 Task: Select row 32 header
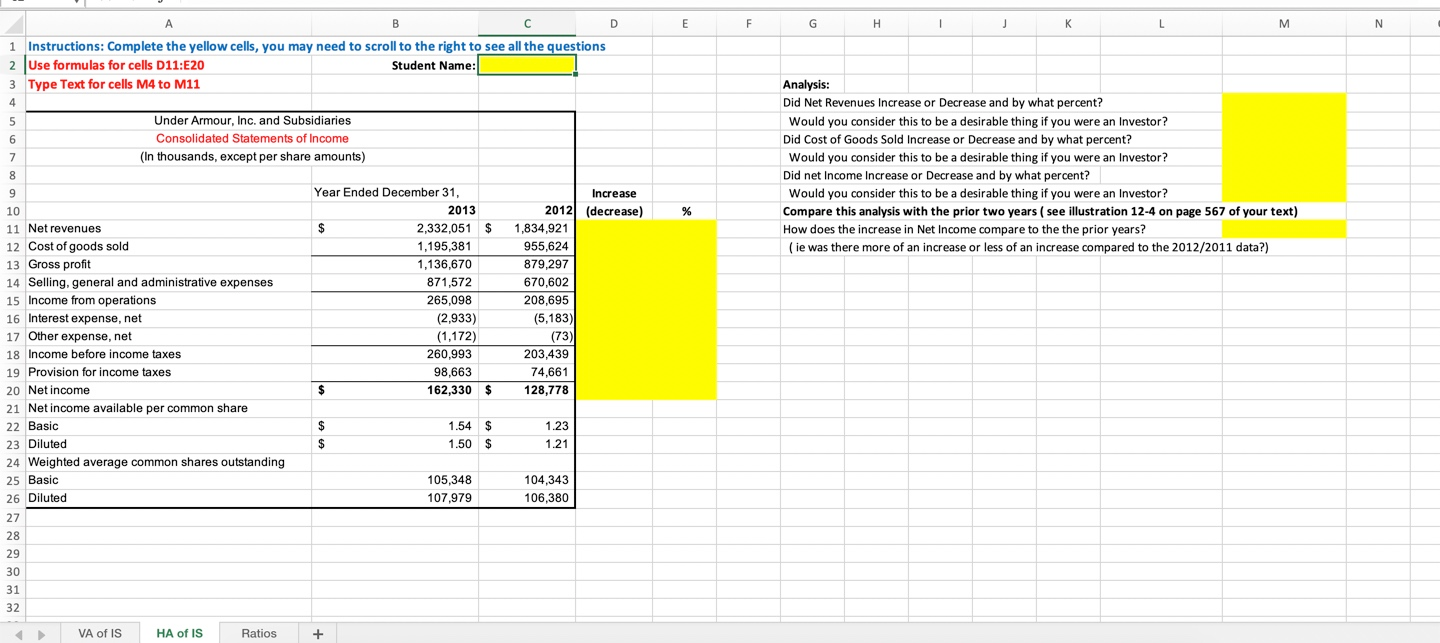pyautogui.click(x=12, y=606)
